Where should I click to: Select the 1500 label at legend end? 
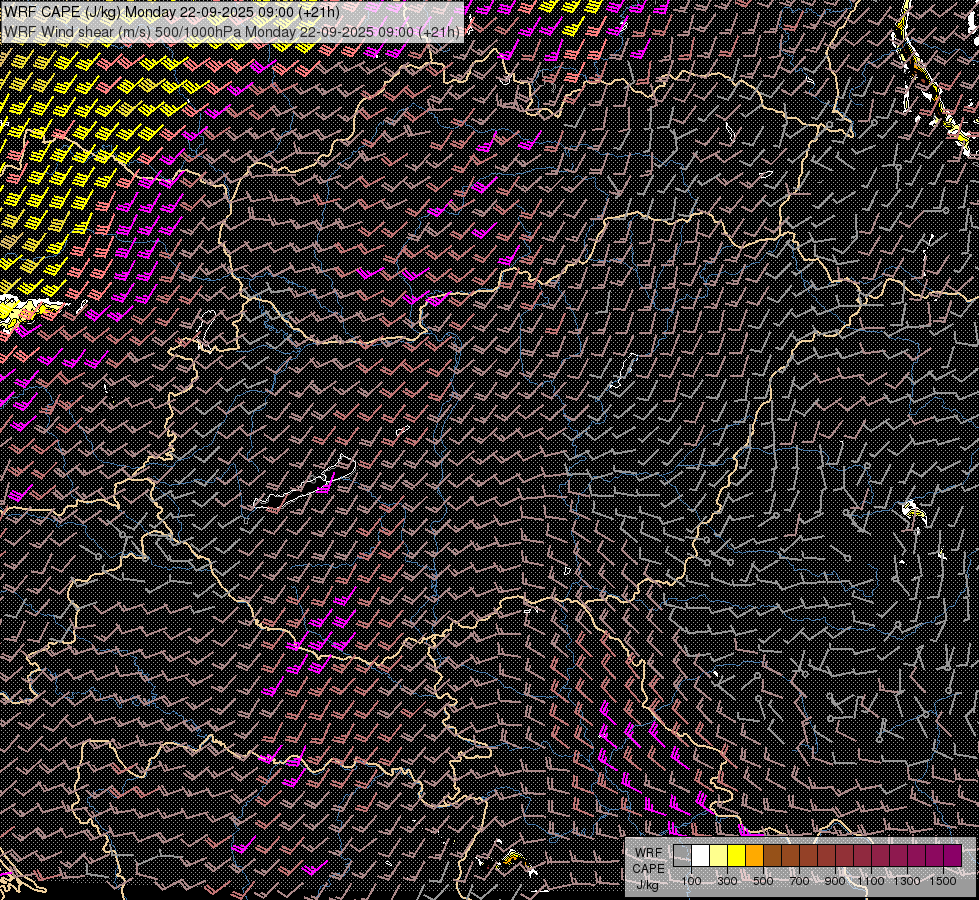943,881
